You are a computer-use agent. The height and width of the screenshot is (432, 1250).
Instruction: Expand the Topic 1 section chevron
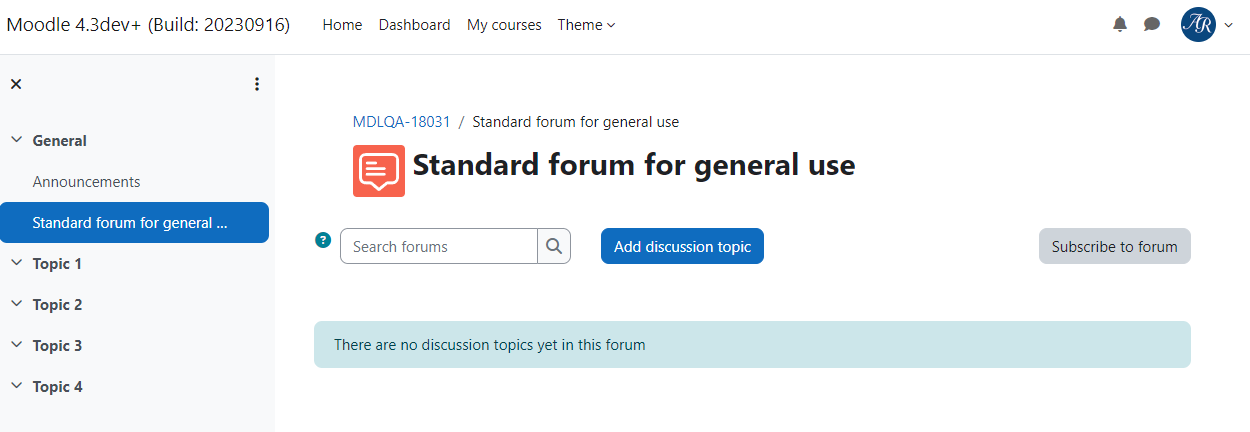pos(16,264)
